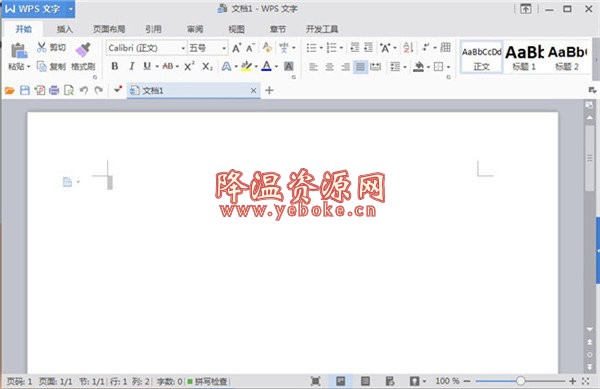Expand the highlight color dropdown arrow
600x389 pixels.
[256, 67]
